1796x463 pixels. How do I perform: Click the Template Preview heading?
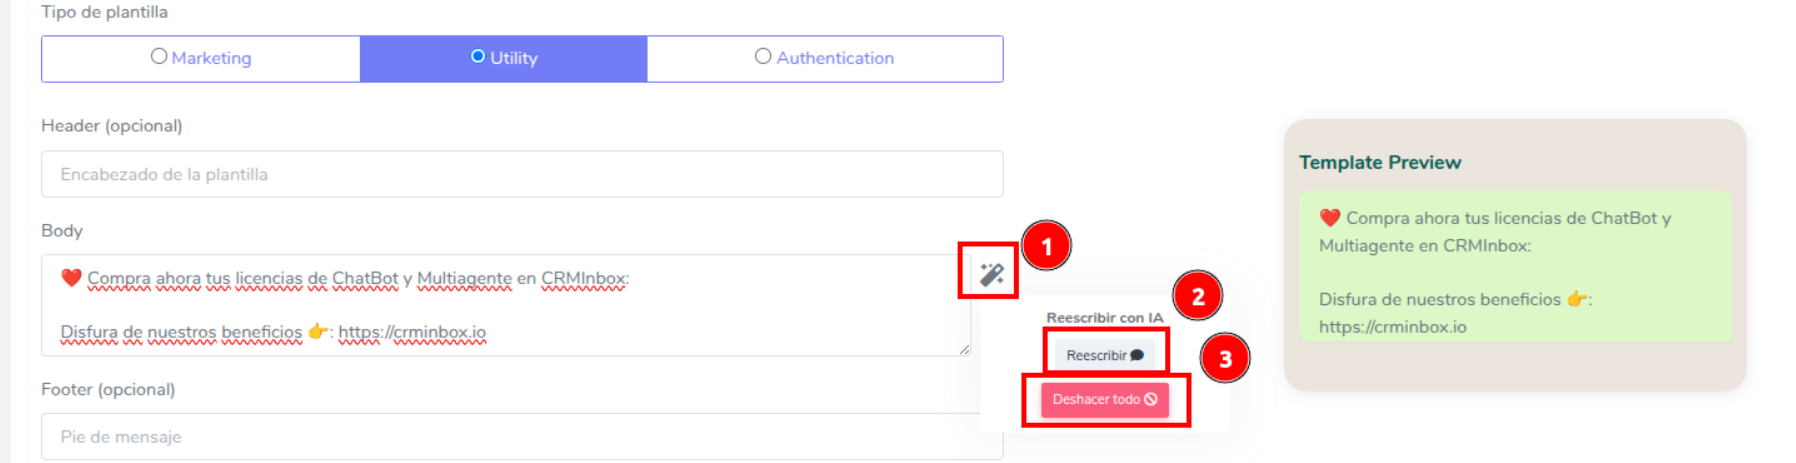[1380, 162]
